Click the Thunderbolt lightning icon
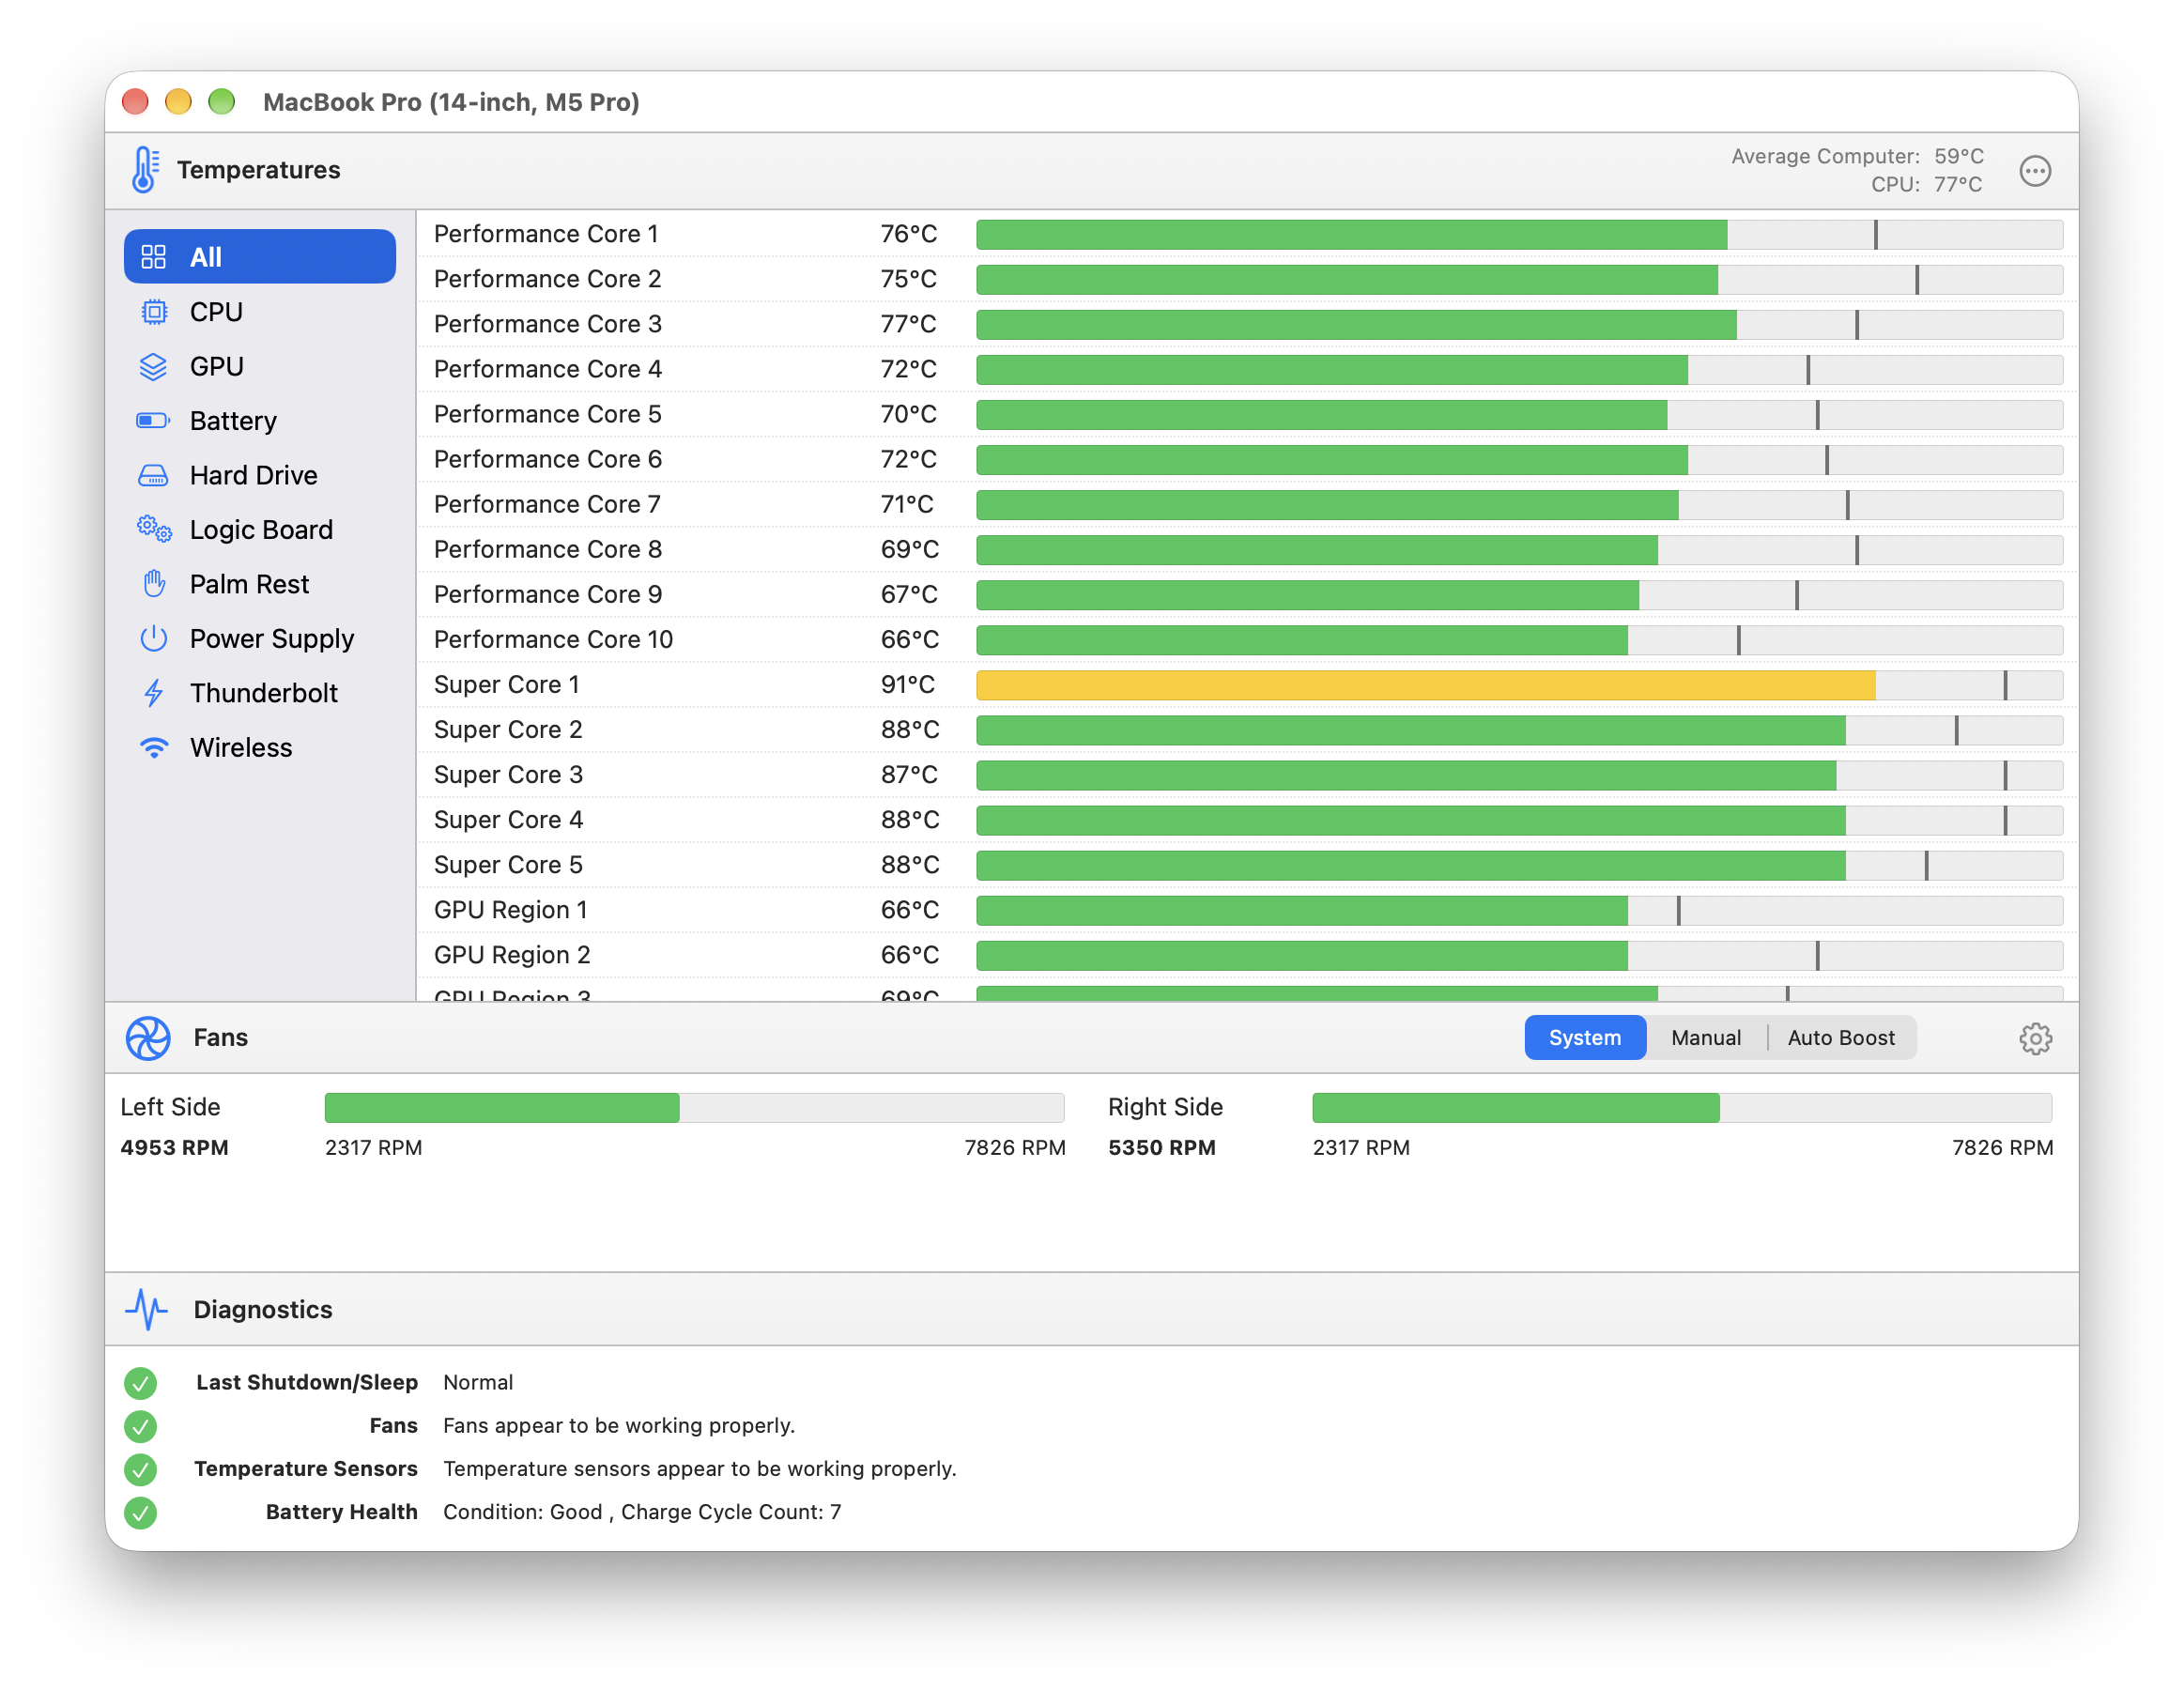2184x1690 pixels. (x=153, y=693)
